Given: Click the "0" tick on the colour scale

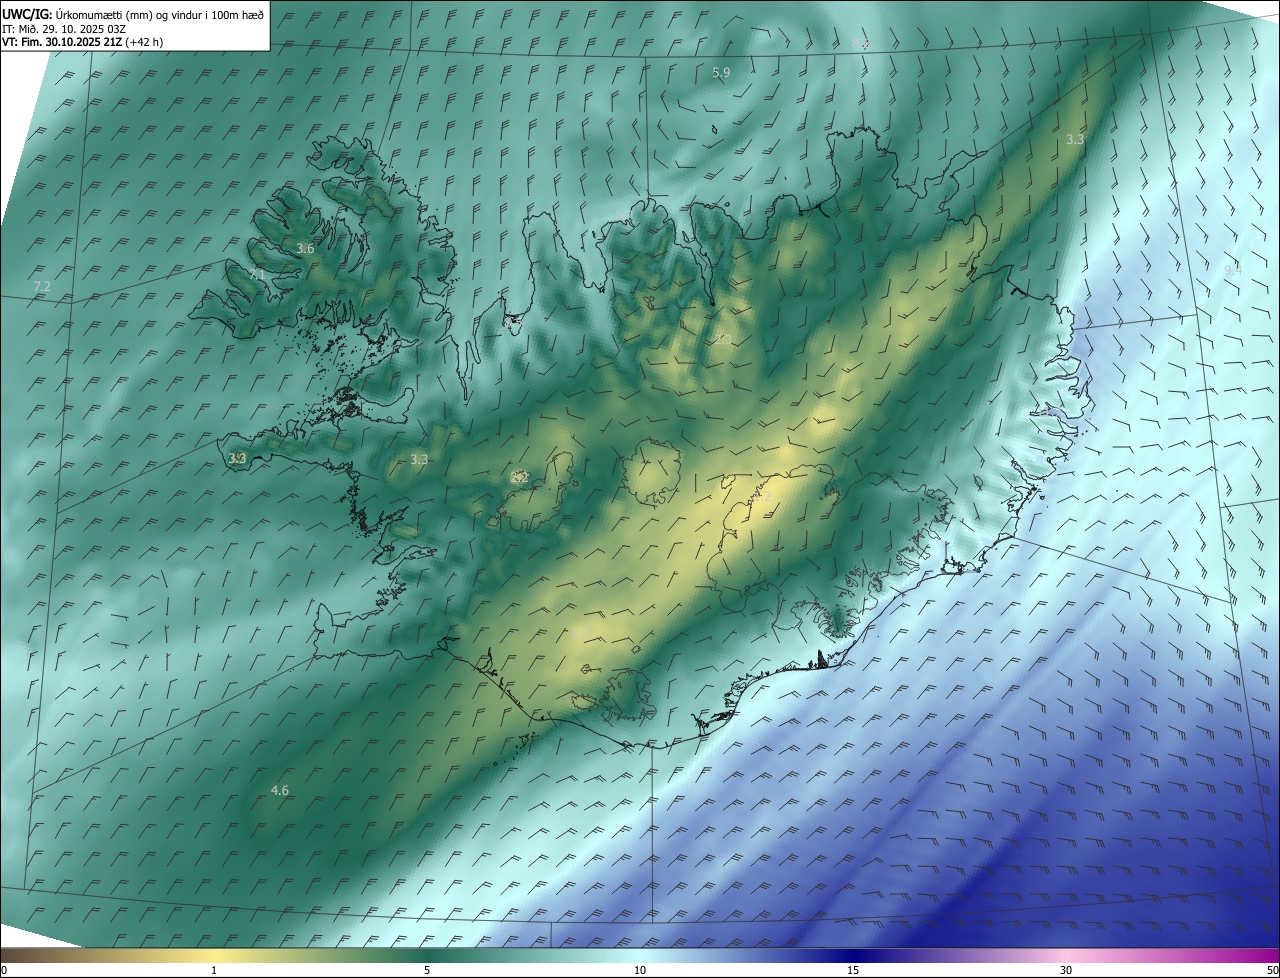Looking at the screenshot, I should (x=4, y=971).
